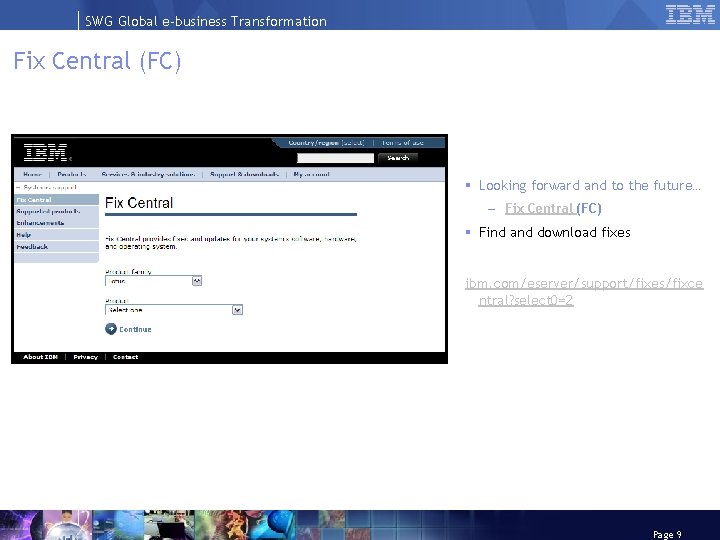The width and height of the screenshot is (720, 540).
Task: Click the Search button
Action: point(398,158)
